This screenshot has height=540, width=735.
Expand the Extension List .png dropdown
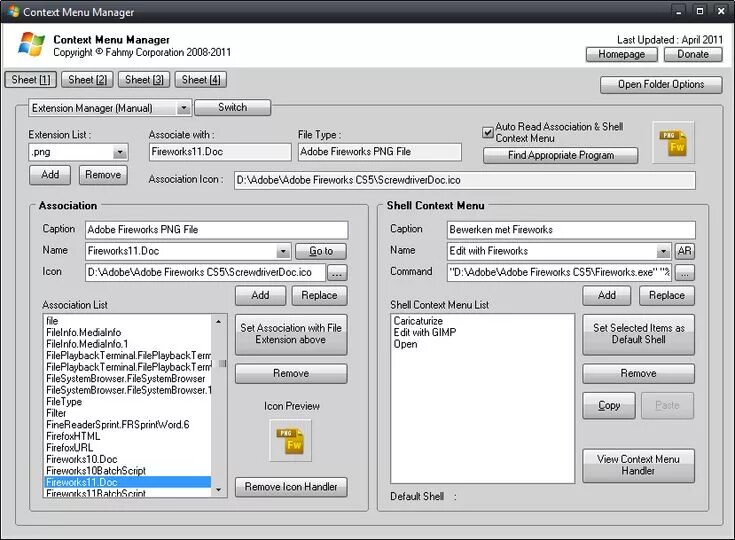pyautogui.click(x=120, y=152)
